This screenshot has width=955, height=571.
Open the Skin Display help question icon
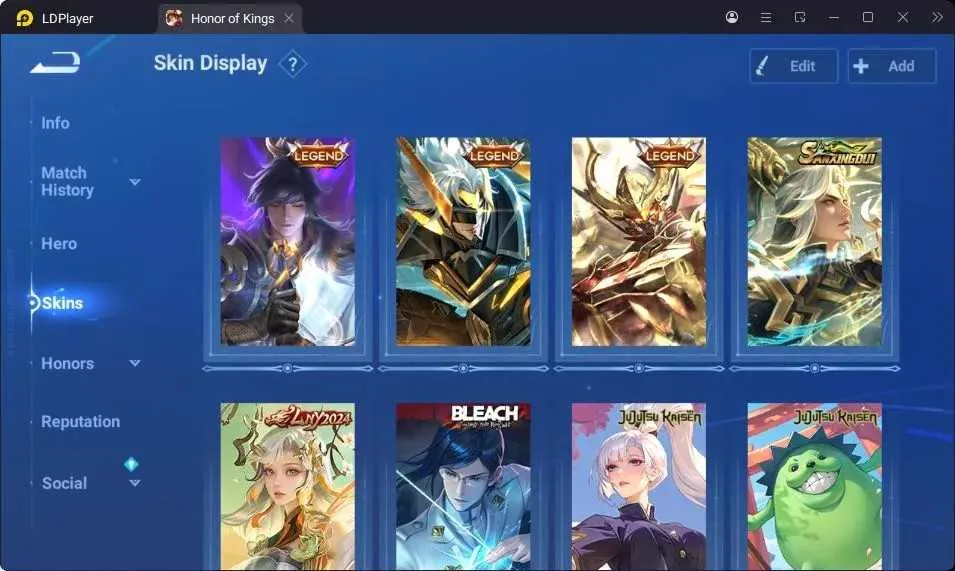292,64
